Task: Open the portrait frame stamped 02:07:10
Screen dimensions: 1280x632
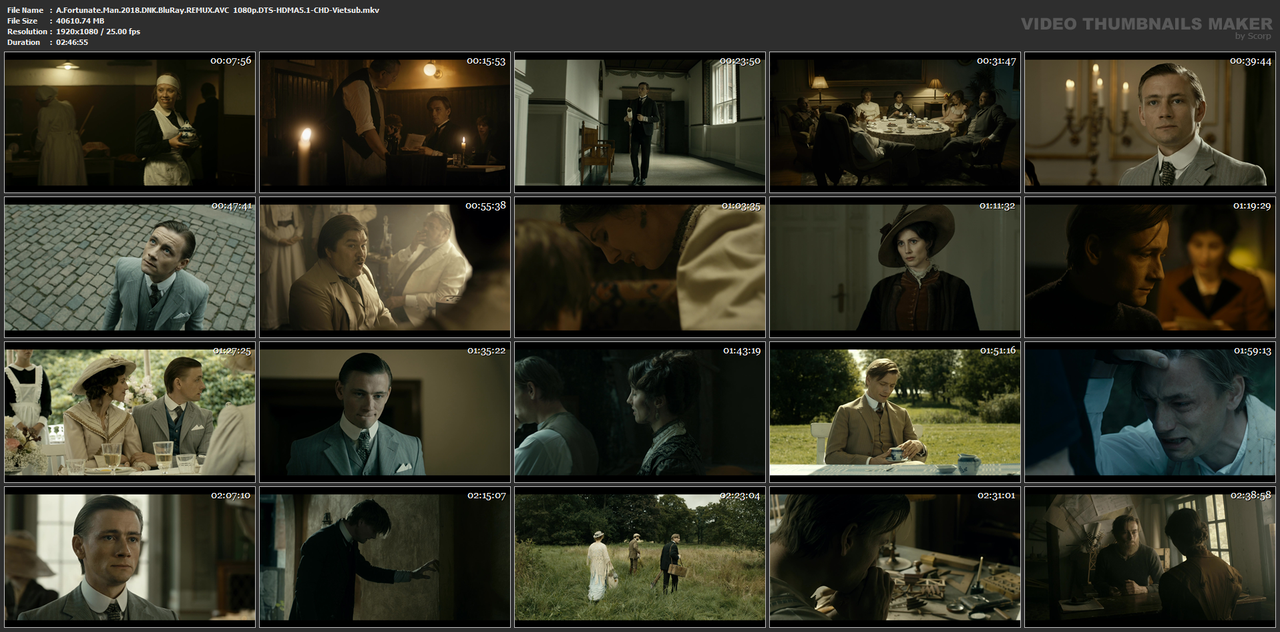Action: pyautogui.click(x=130, y=556)
